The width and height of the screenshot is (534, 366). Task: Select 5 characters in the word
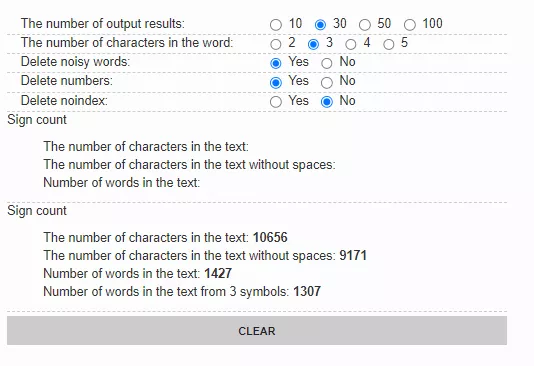(389, 44)
